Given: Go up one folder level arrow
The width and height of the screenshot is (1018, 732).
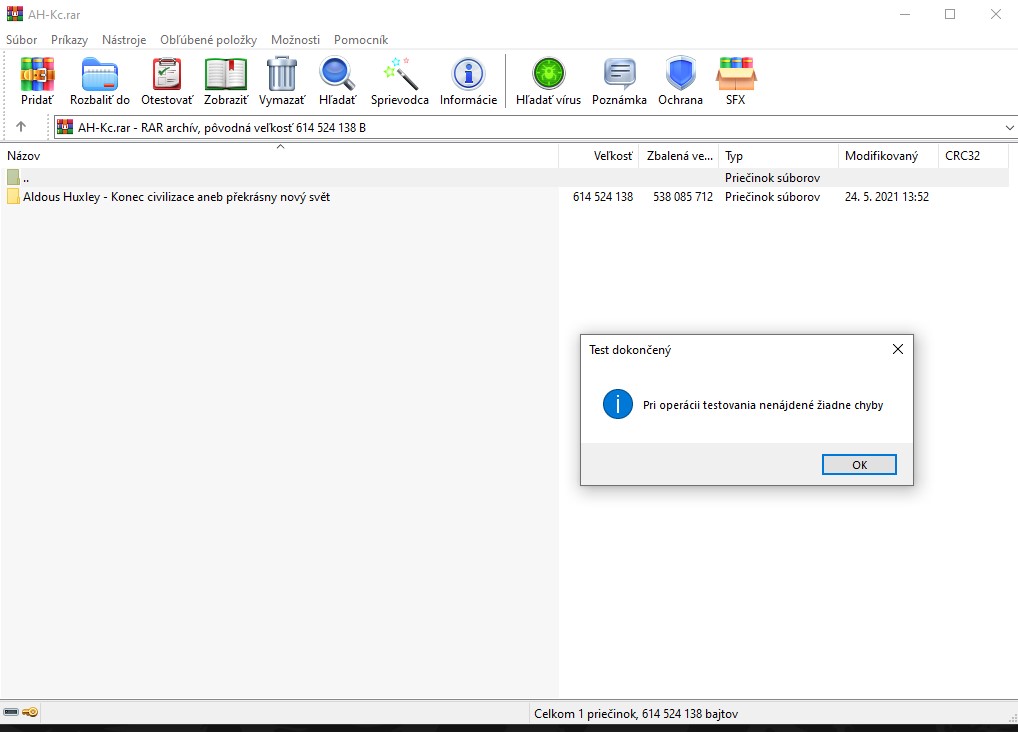Looking at the screenshot, I should pos(21,127).
